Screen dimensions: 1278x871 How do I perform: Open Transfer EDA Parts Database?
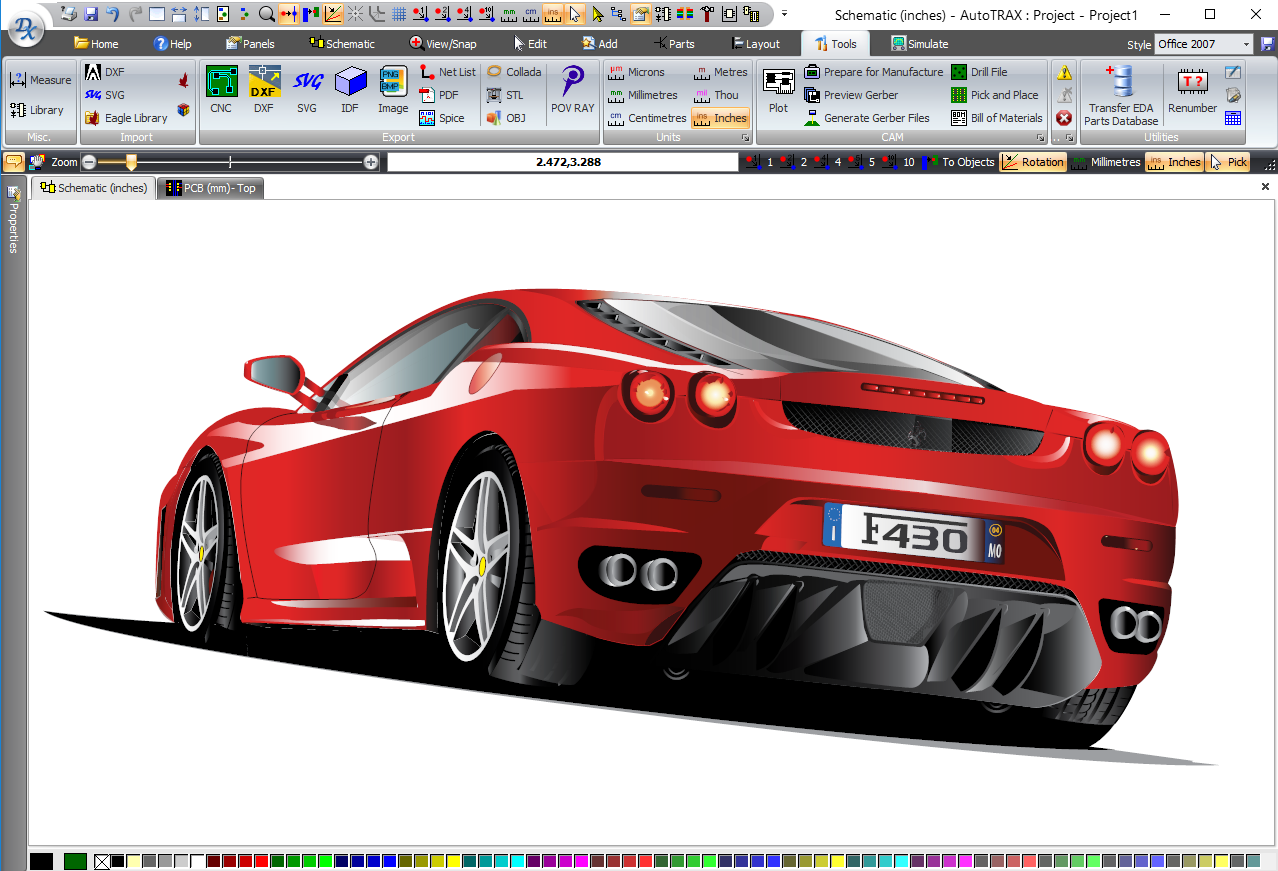(1121, 95)
